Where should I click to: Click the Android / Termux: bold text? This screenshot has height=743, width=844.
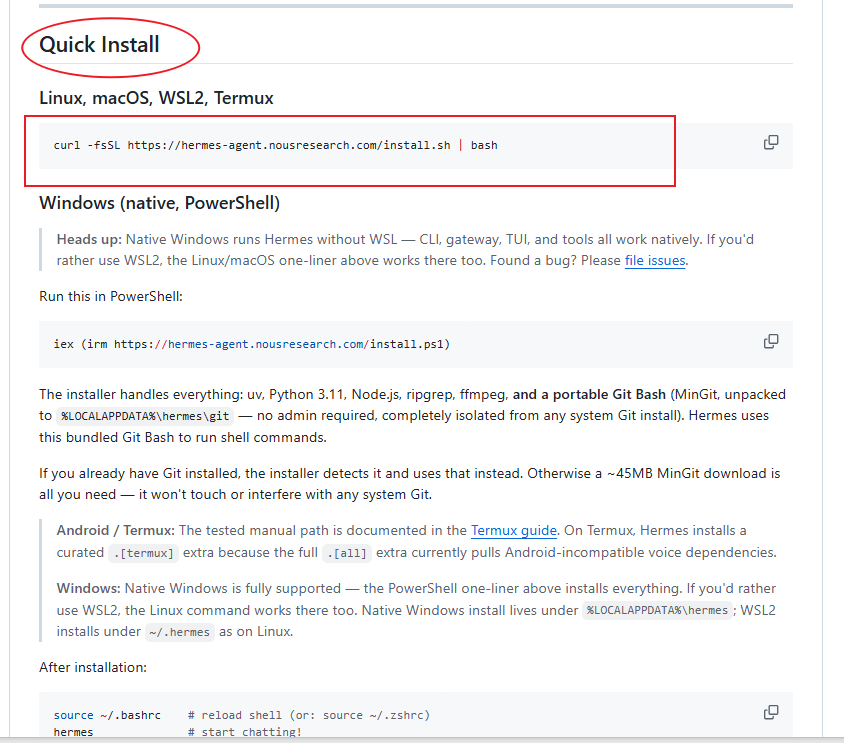click(116, 530)
